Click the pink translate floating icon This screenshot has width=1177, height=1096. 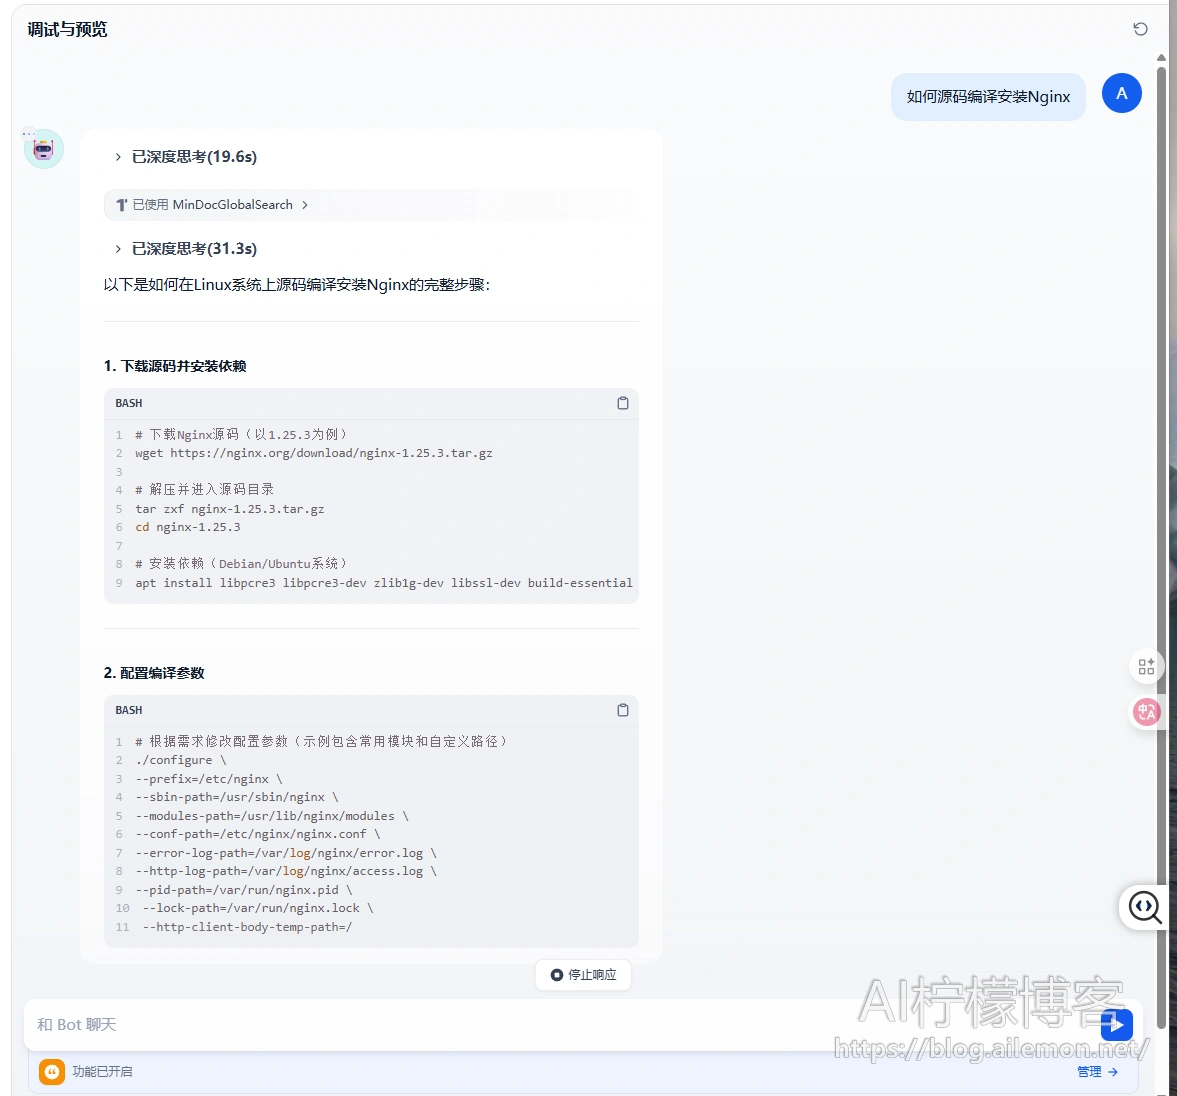[1146, 712]
